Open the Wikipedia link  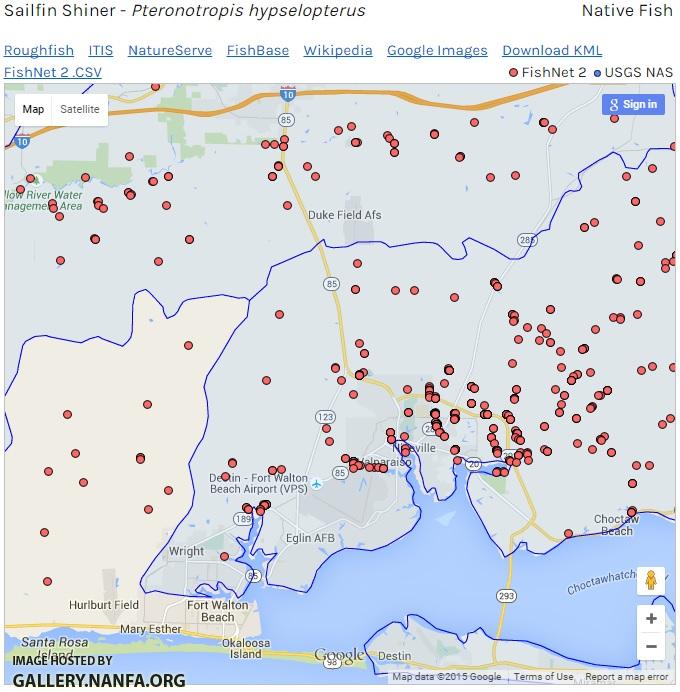tap(338, 50)
